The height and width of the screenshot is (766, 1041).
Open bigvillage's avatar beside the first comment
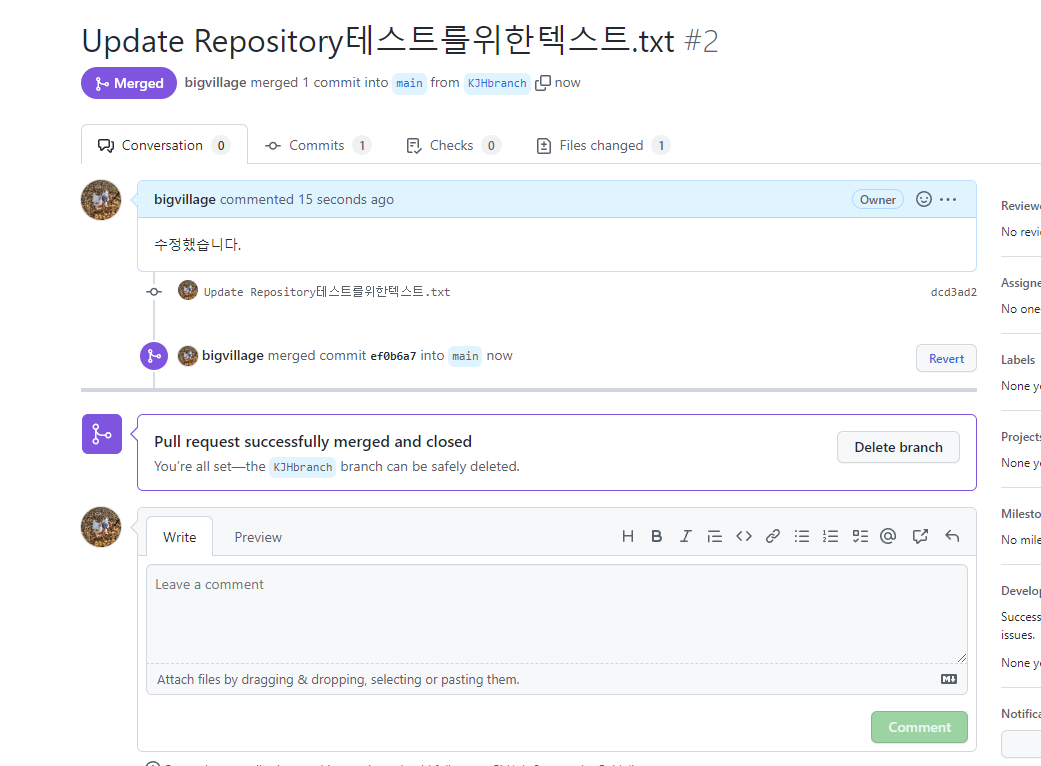pos(101,200)
